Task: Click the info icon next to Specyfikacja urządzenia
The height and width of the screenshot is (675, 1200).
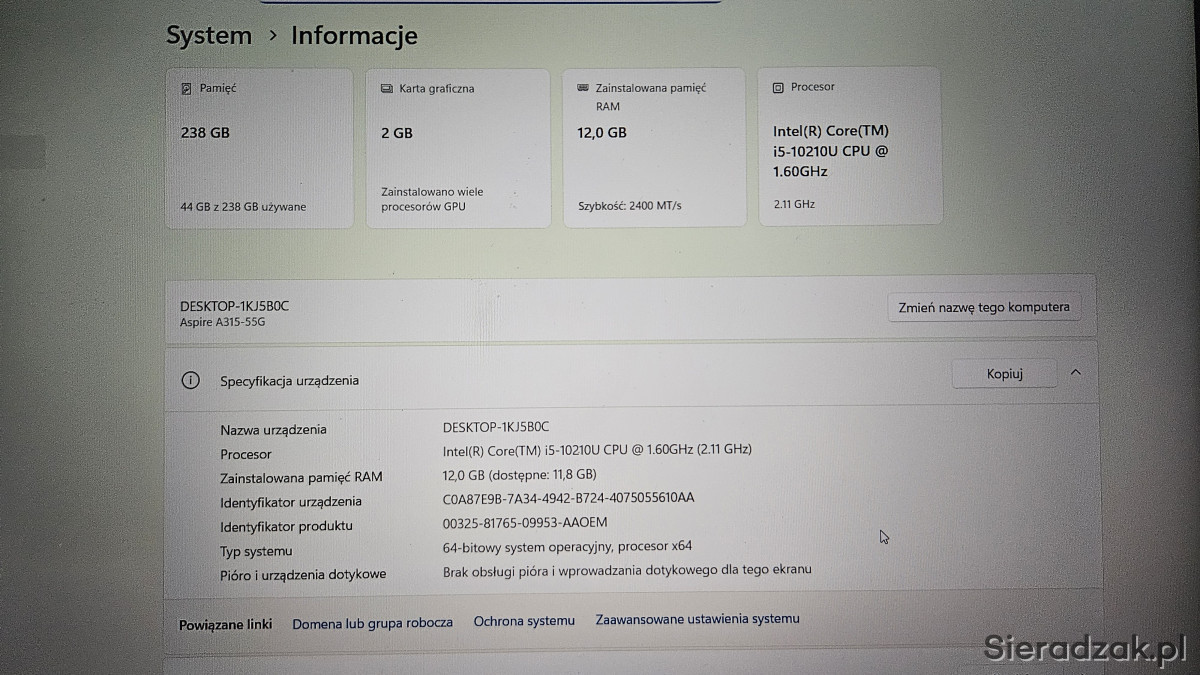Action: coord(190,380)
